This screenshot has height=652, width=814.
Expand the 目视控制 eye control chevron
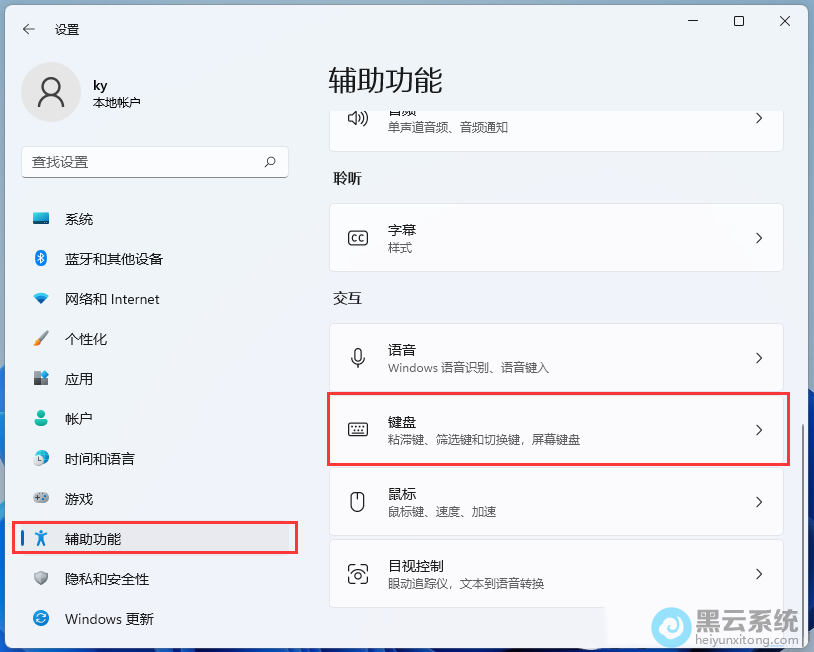(x=759, y=574)
